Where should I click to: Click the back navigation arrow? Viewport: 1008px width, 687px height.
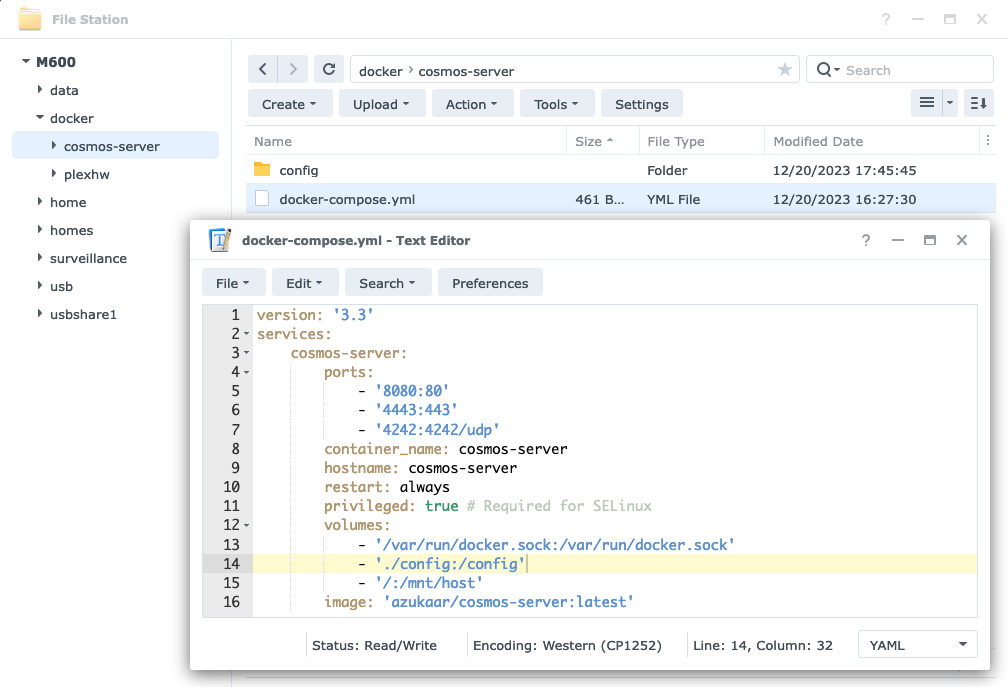(263, 70)
